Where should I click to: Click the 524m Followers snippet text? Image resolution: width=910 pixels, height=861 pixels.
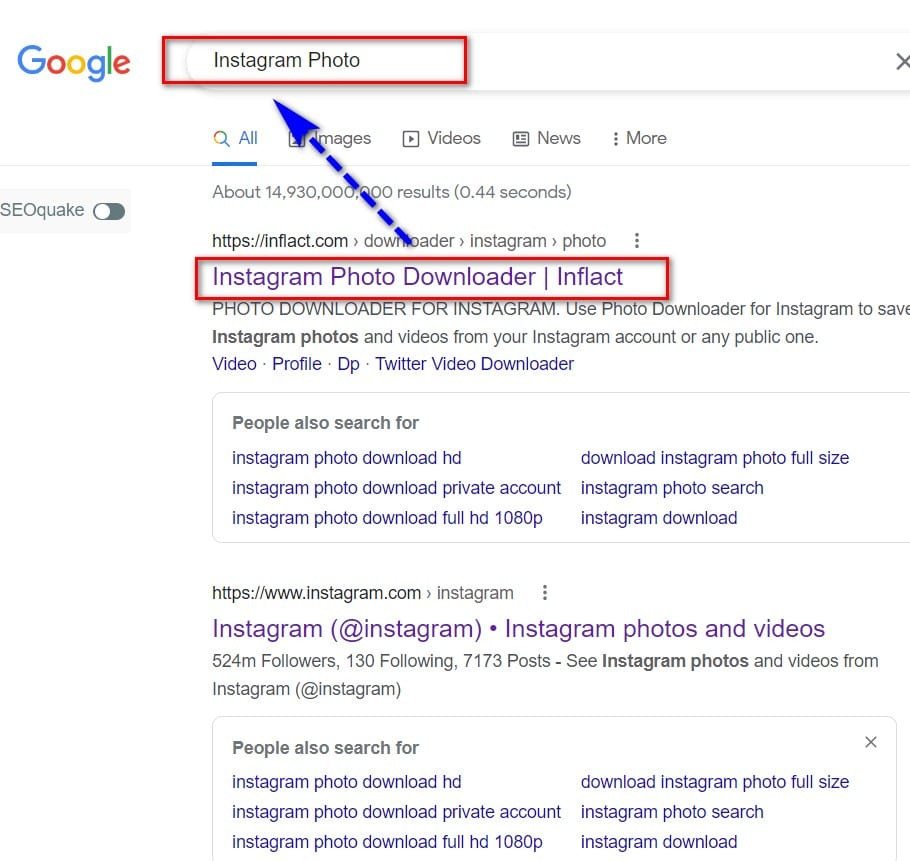click(545, 675)
